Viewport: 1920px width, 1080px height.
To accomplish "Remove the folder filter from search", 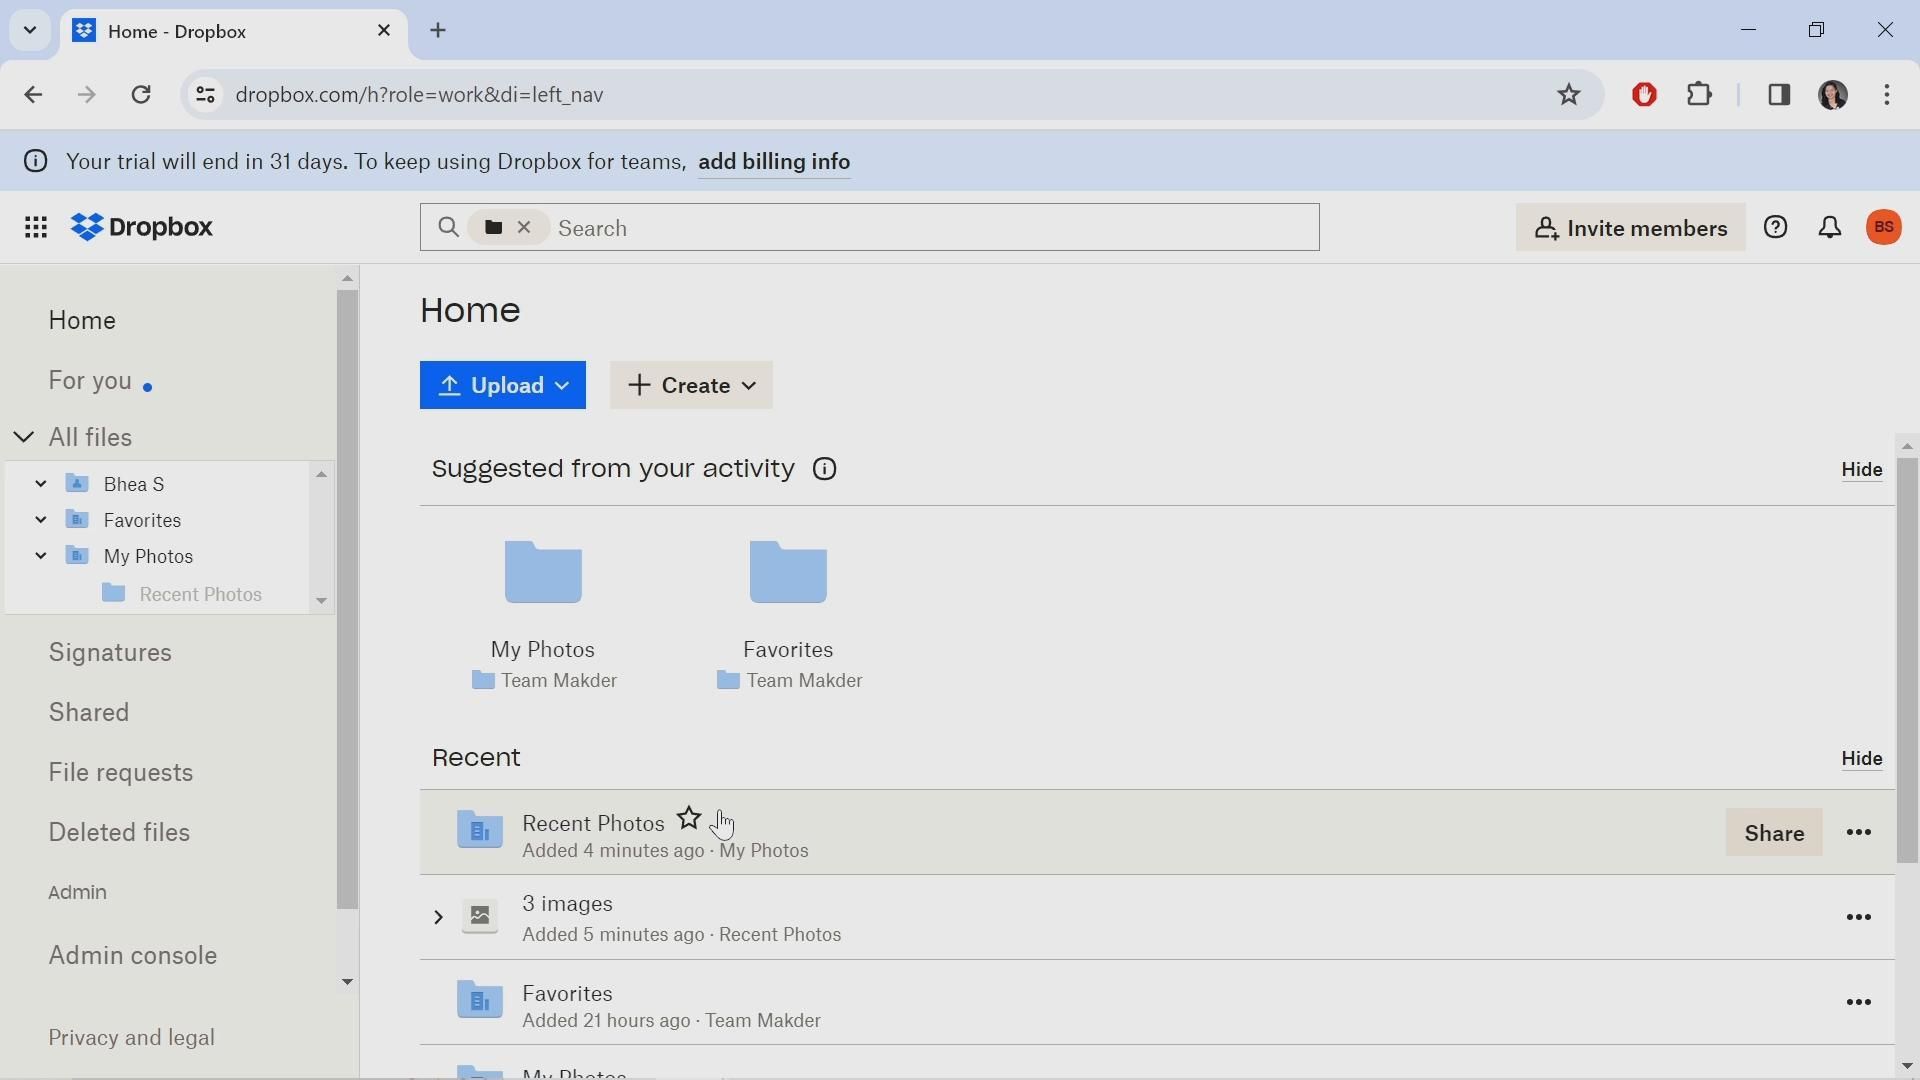I will click(x=524, y=228).
